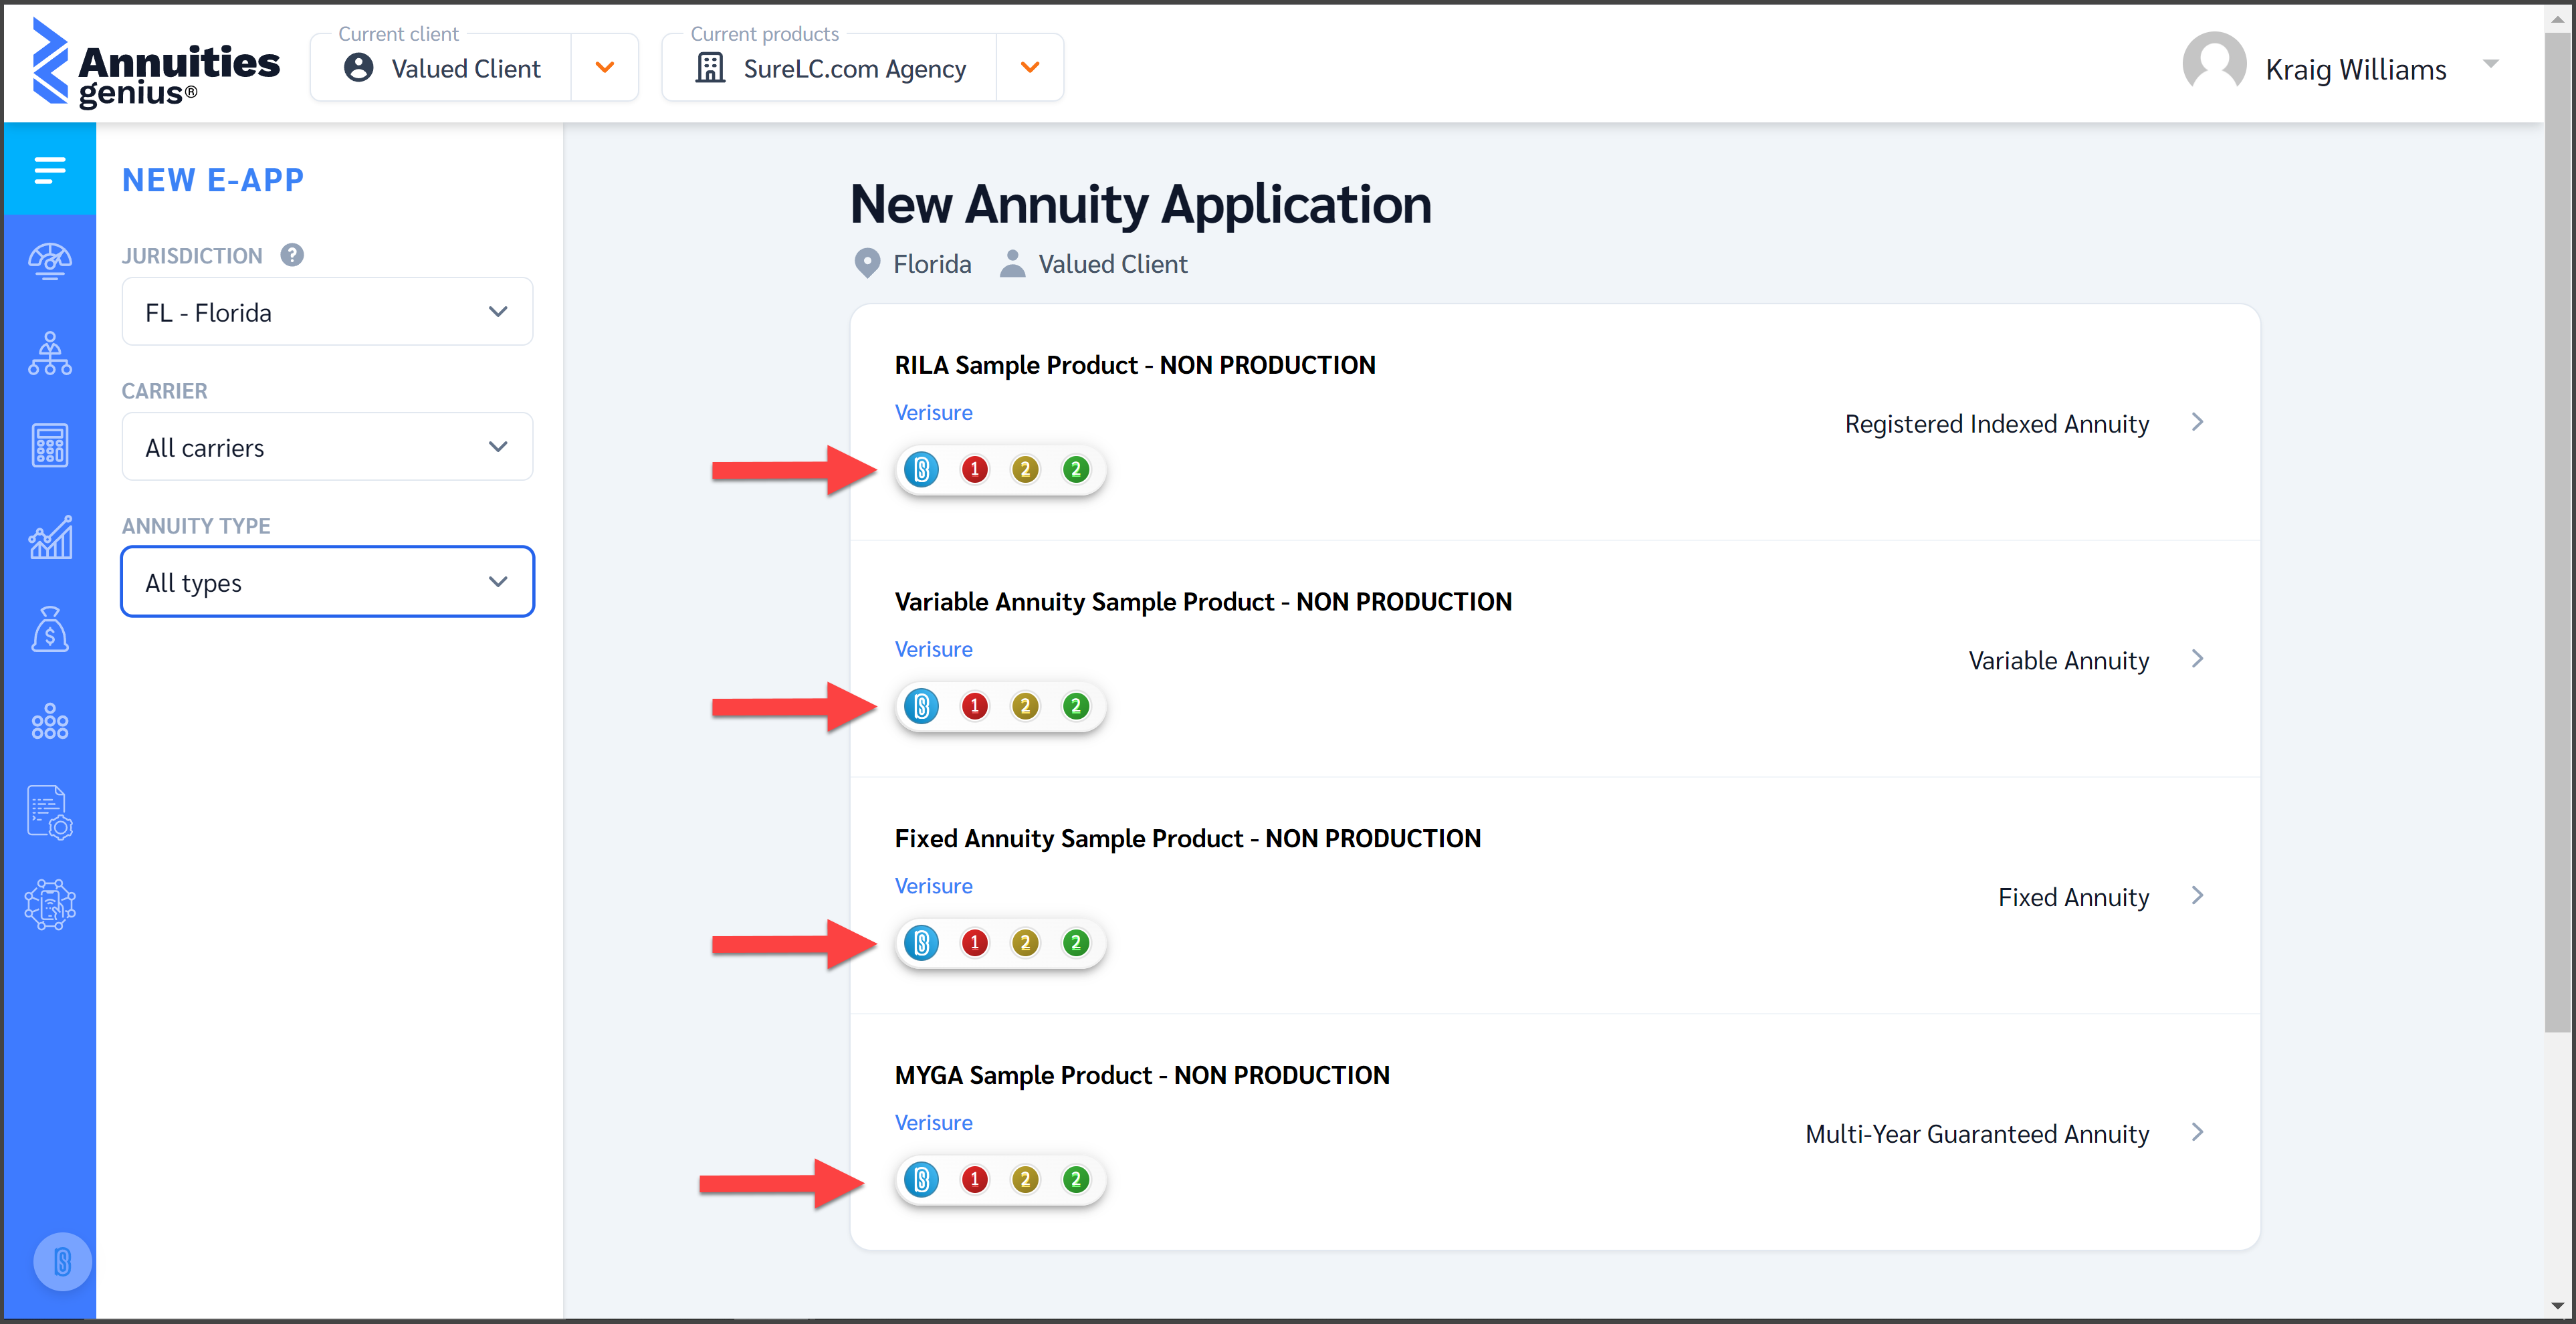
Task: Click the Jurisdiction help question icon
Action: pyautogui.click(x=292, y=255)
